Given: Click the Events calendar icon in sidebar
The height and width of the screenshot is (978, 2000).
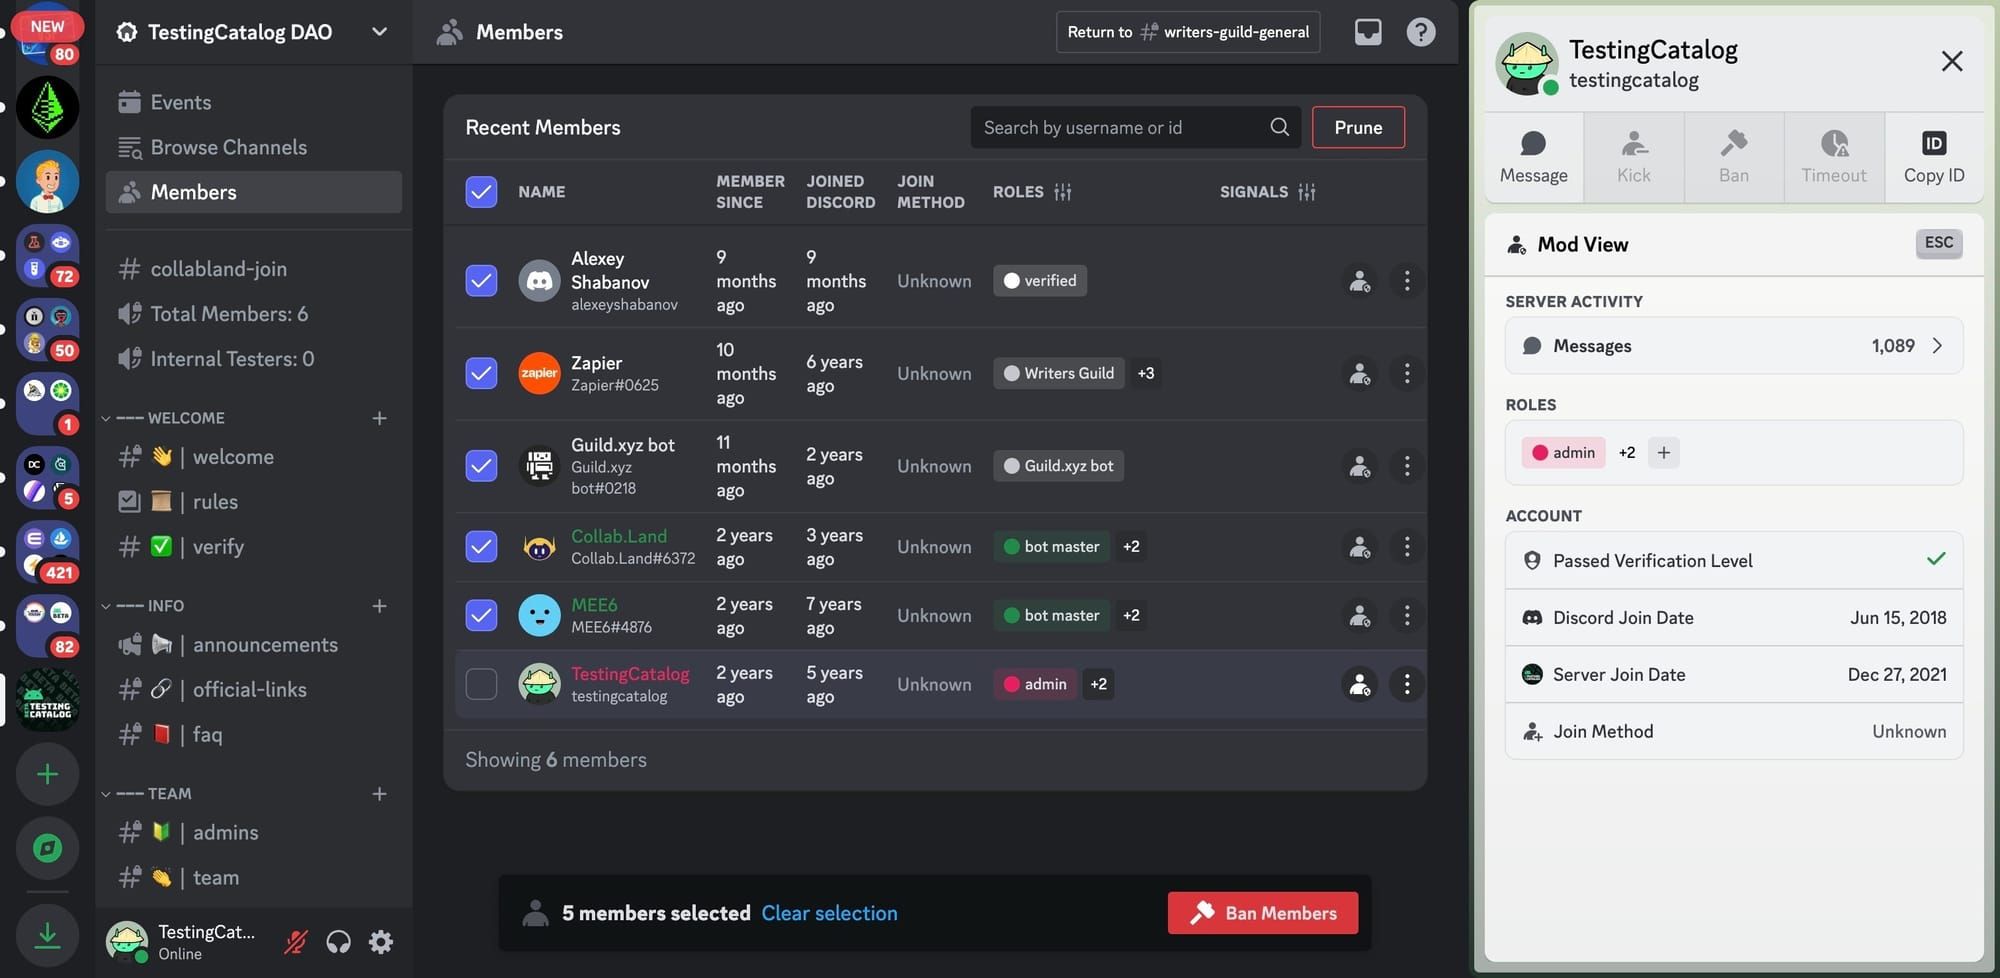Looking at the screenshot, I should click(129, 101).
